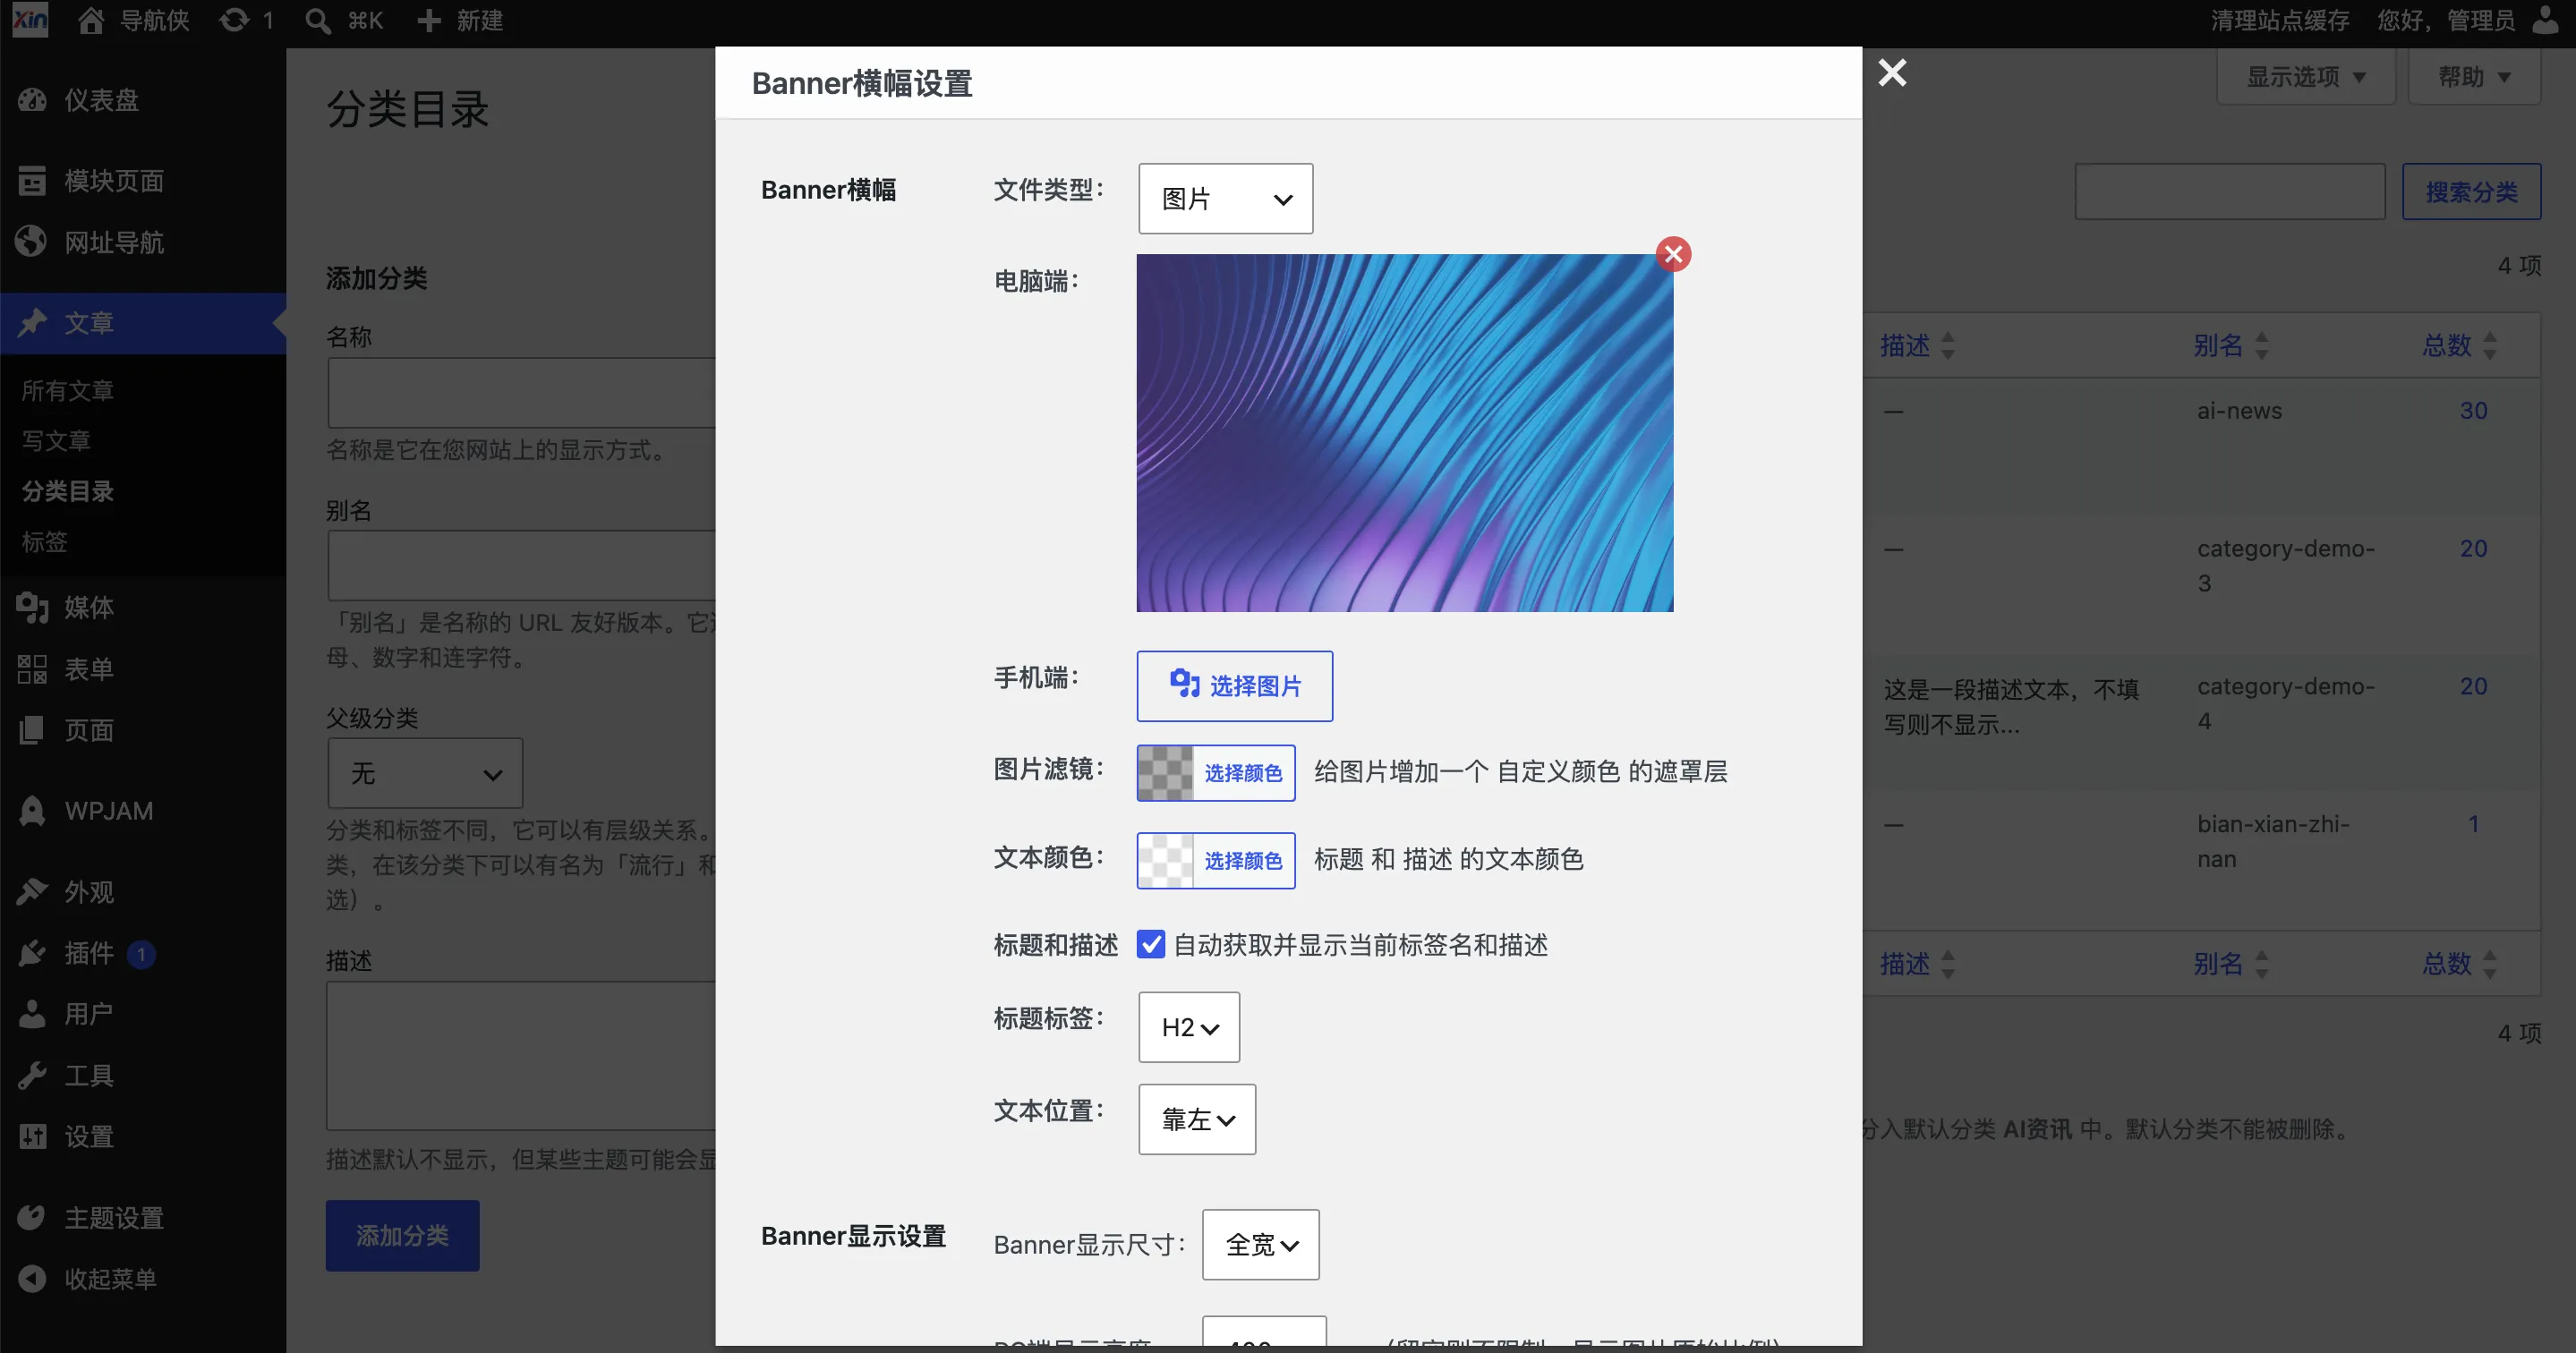Click the 设置 settings icon
2576x1353 pixels.
pos(32,1137)
